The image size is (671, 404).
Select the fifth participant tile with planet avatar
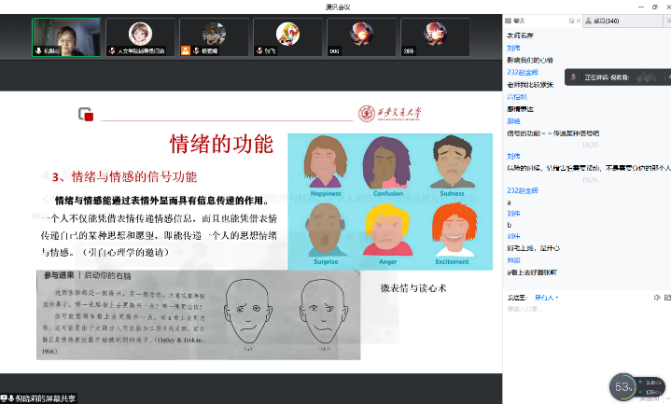coord(361,37)
